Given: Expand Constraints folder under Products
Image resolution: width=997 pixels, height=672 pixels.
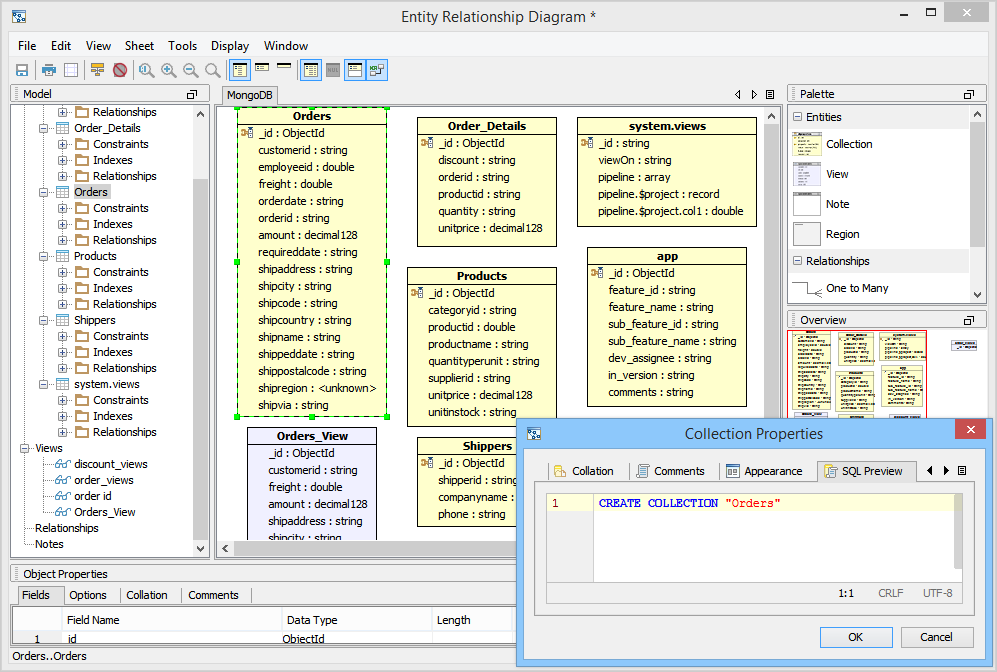Looking at the screenshot, I should (x=62, y=272).
